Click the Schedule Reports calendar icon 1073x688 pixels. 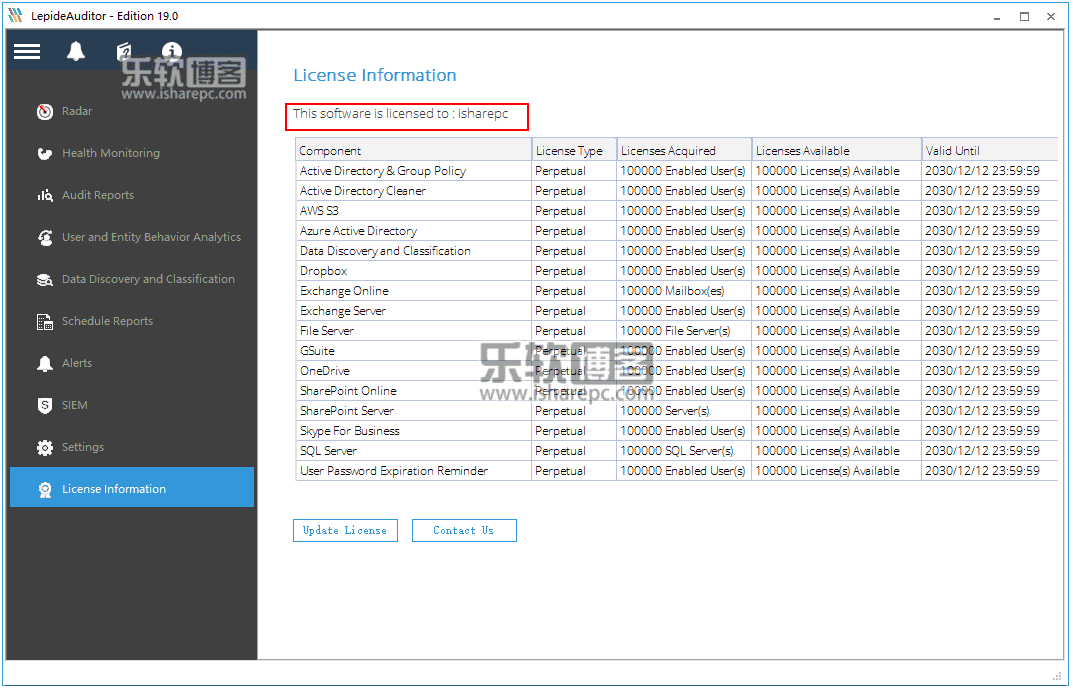(x=45, y=322)
